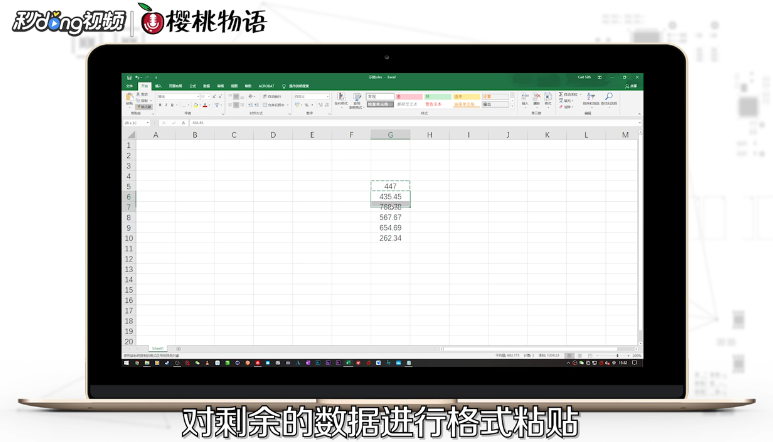Open Conditional Formatting (条件格式)
Viewport: 773px width, 442px height.
pyautogui.click(x=341, y=100)
